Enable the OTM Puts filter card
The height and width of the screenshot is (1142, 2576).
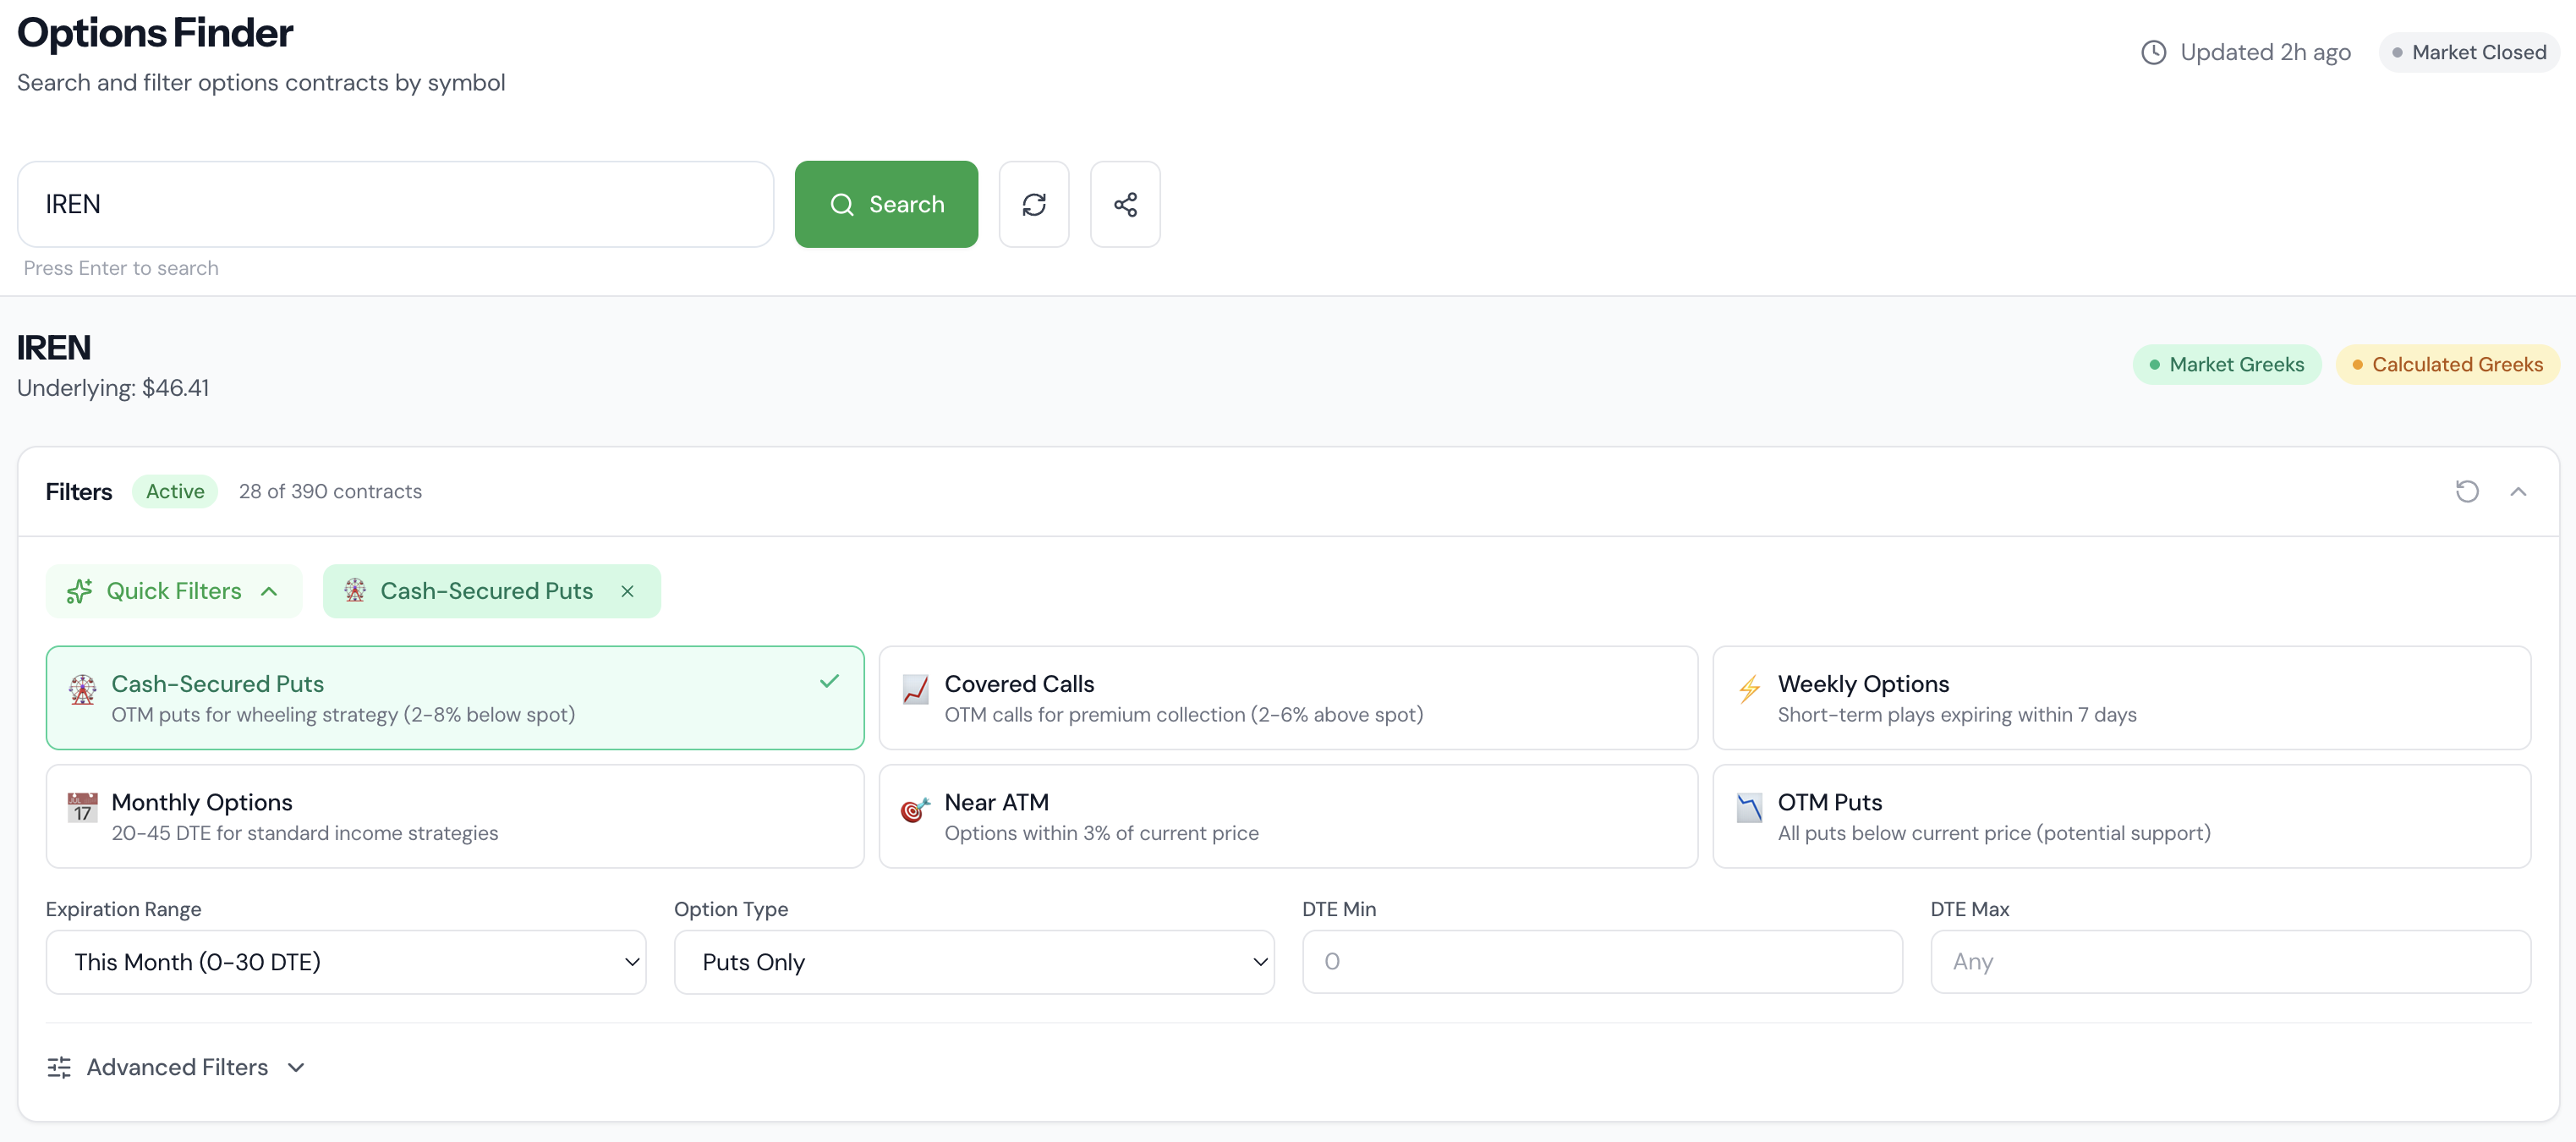pyautogui.click(x=2119, y=815)
